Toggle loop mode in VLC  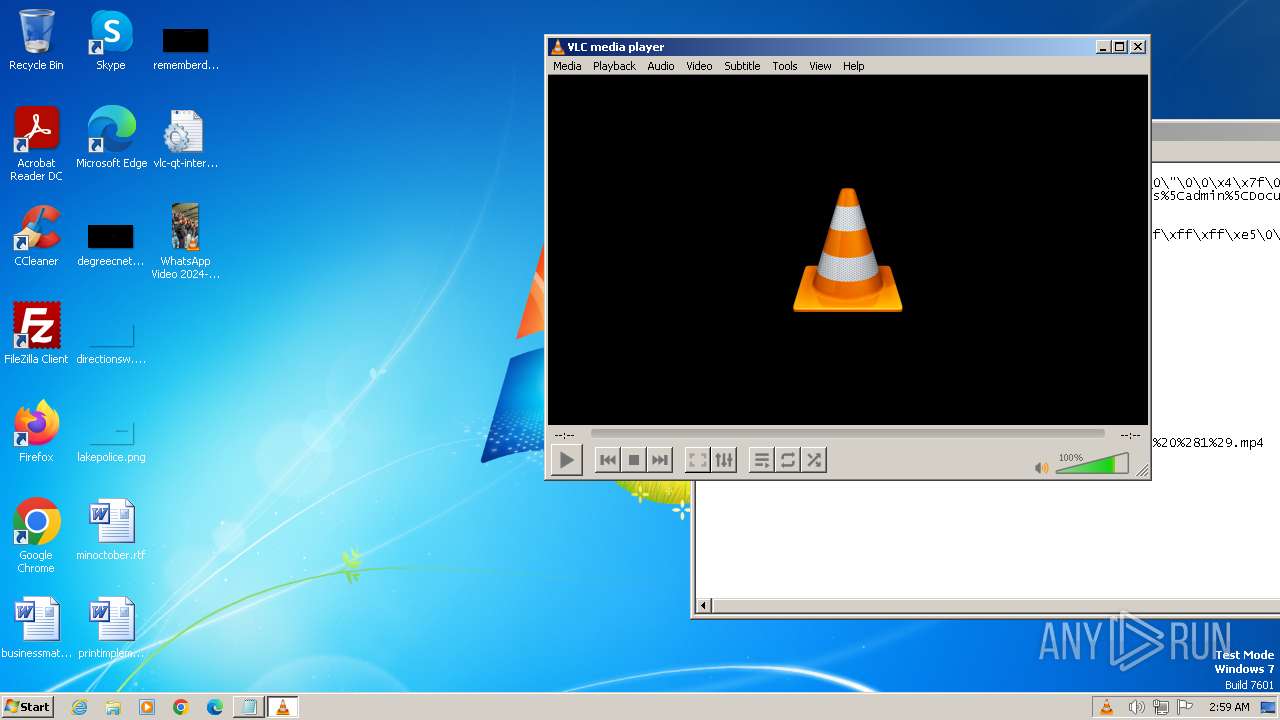tap(788, 460)
